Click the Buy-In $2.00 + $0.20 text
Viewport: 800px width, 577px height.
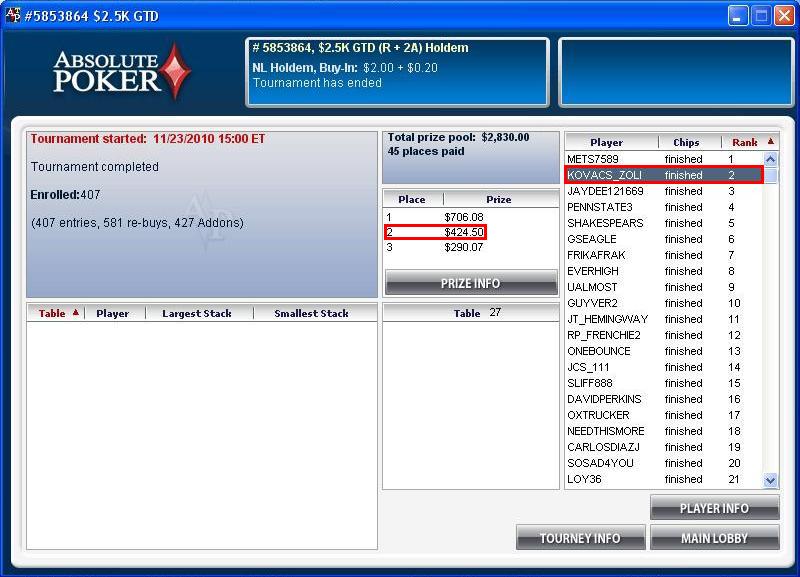[x=345, y=68]
